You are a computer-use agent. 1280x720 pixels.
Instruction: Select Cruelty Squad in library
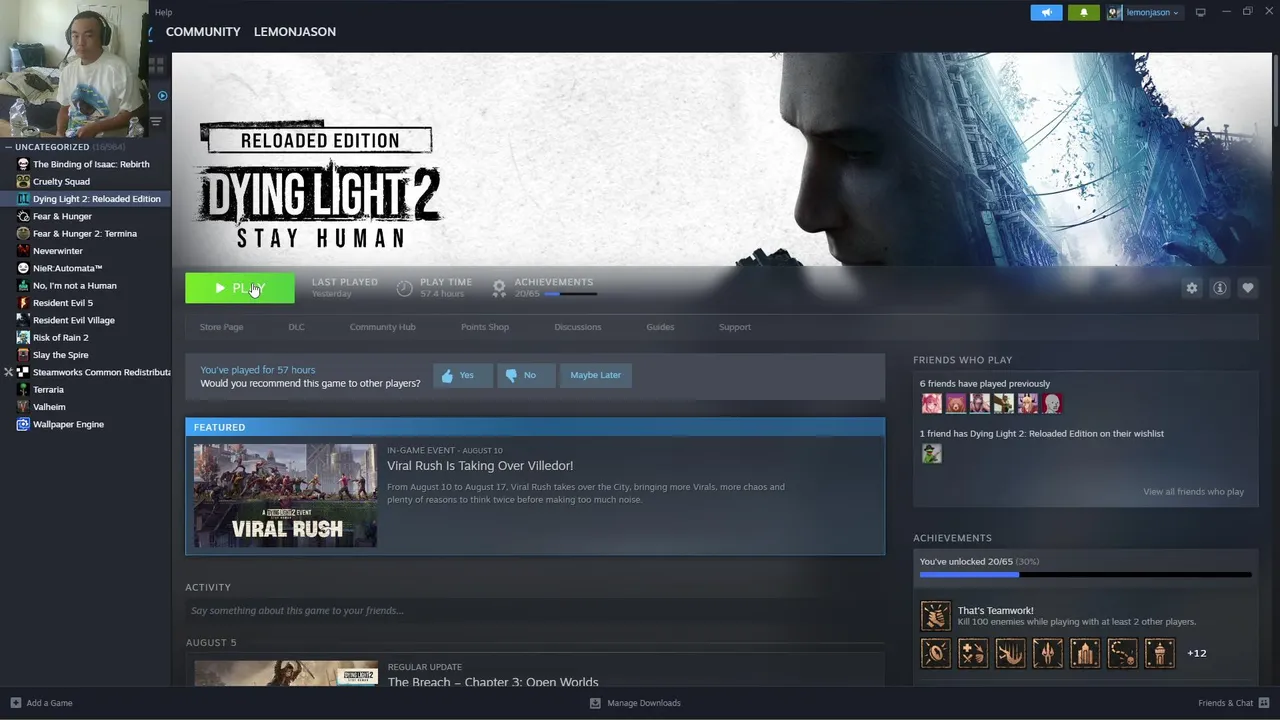(61, 182)
